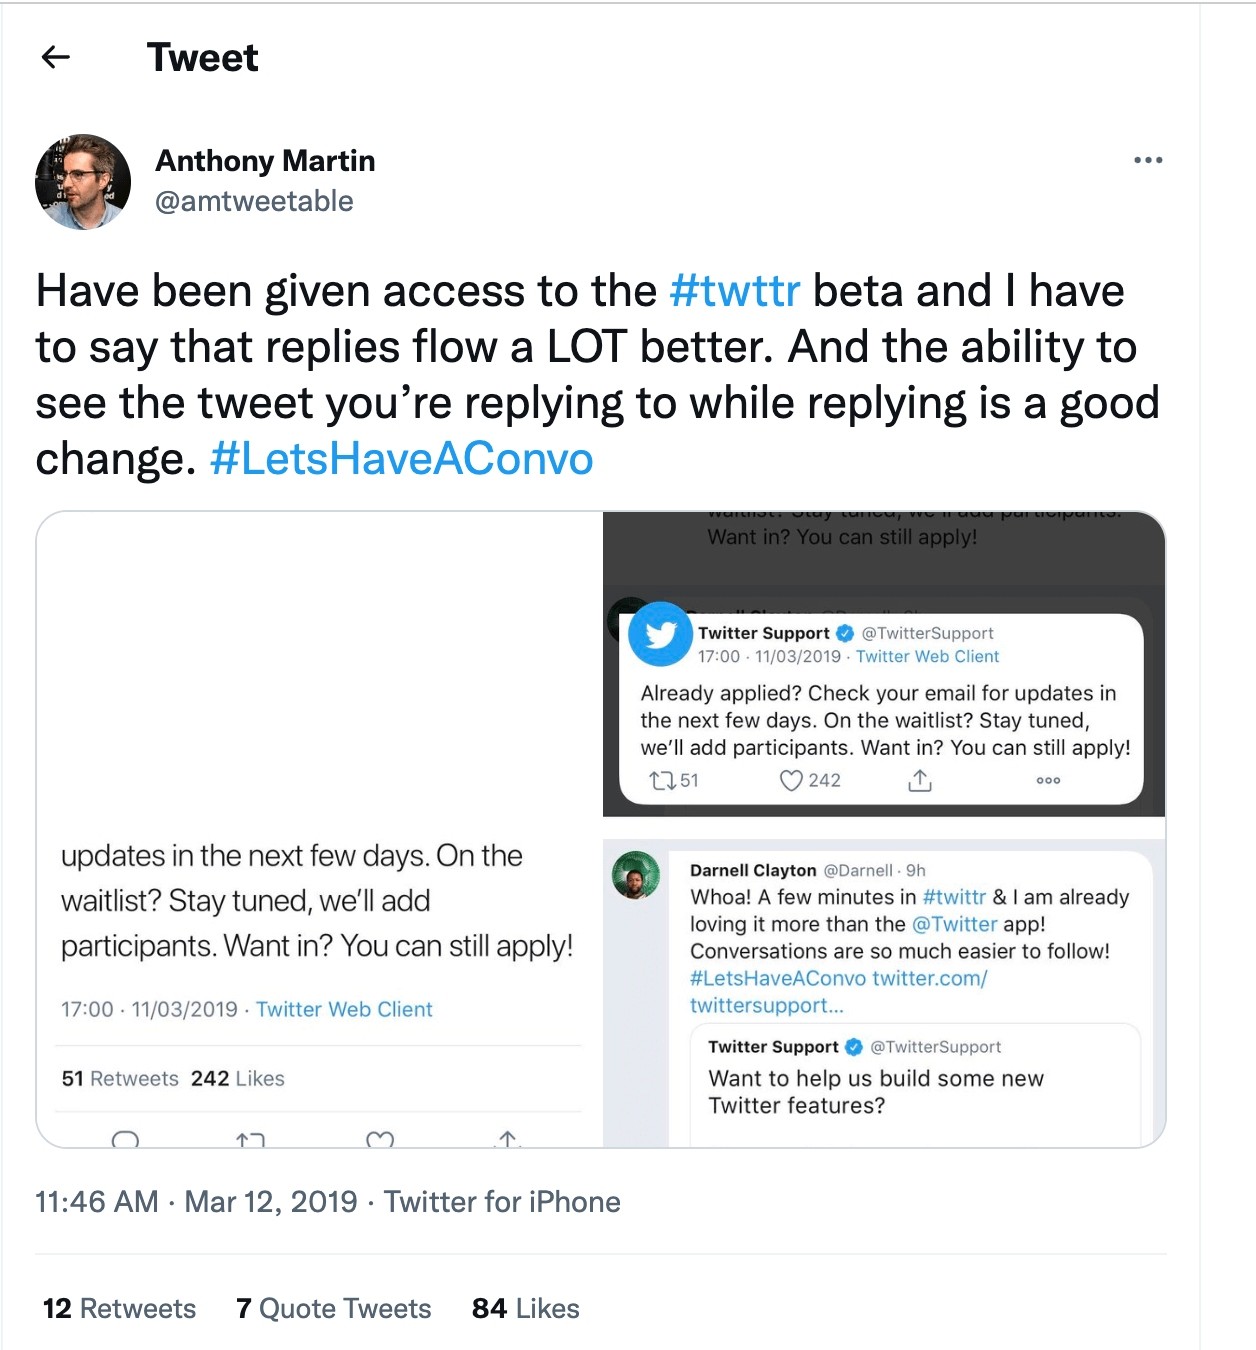
Task: Click the Anthony Martin display name
Action: (x=265, y=161)
